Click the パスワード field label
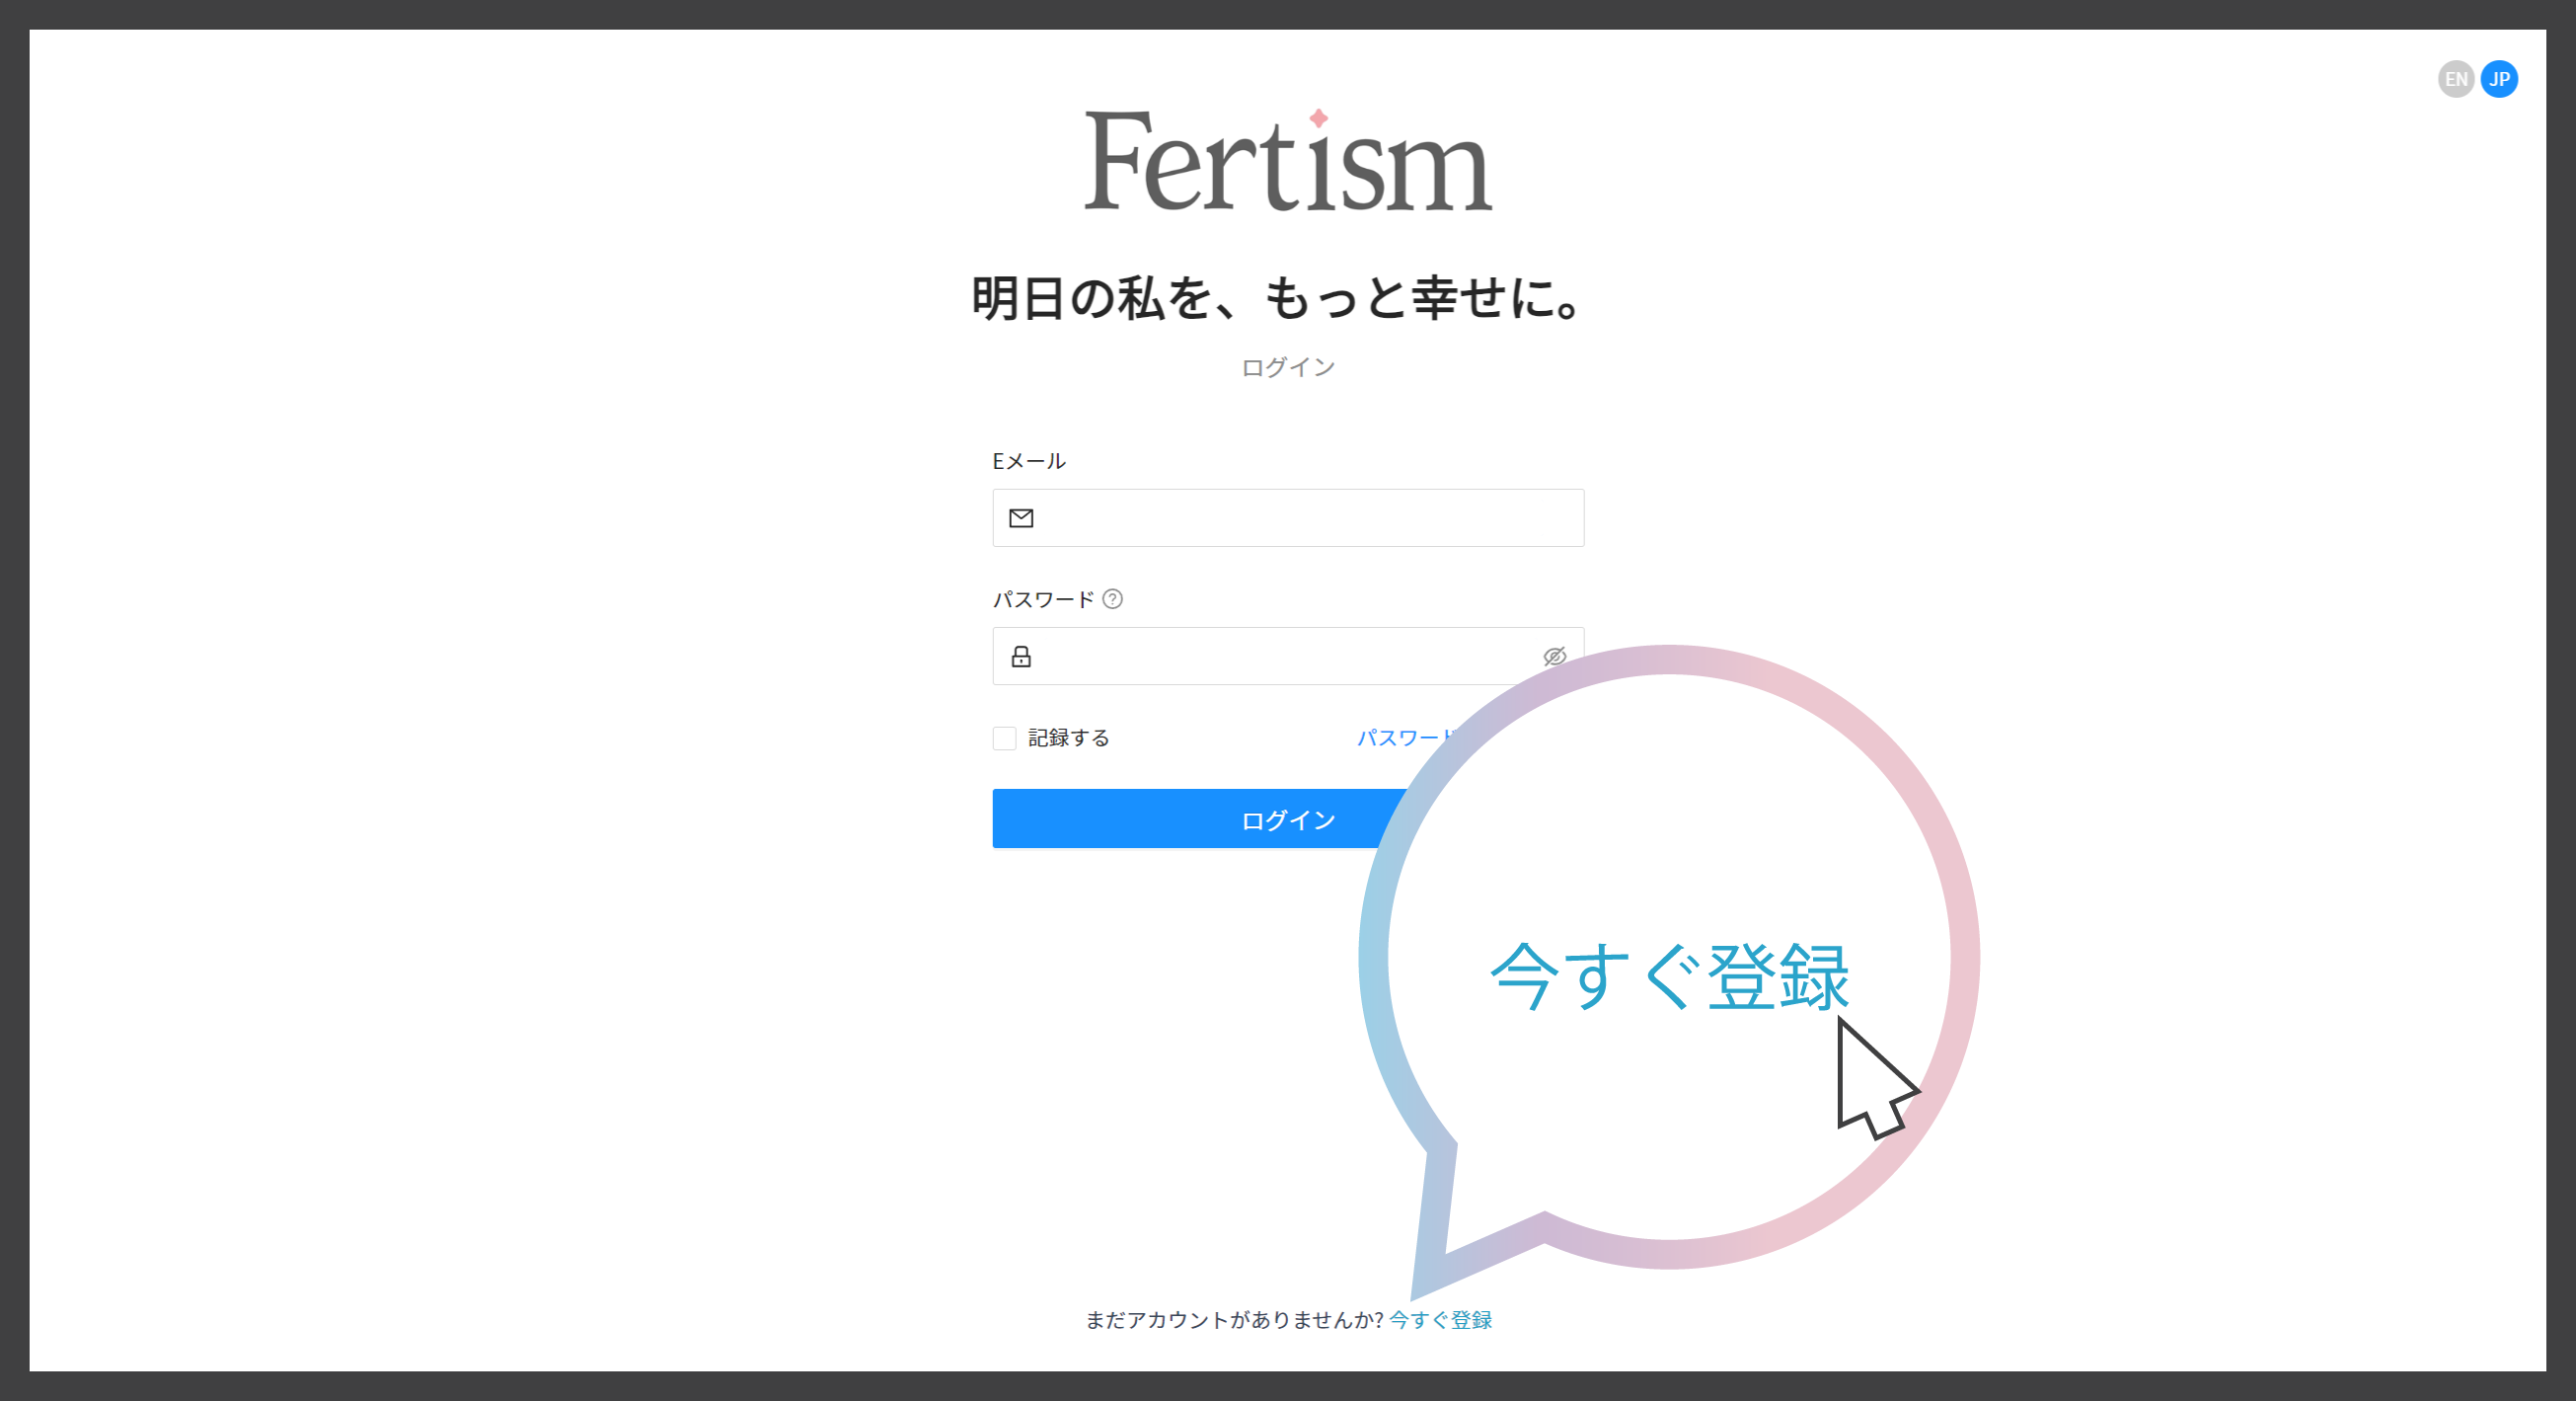 (1043, 599)
